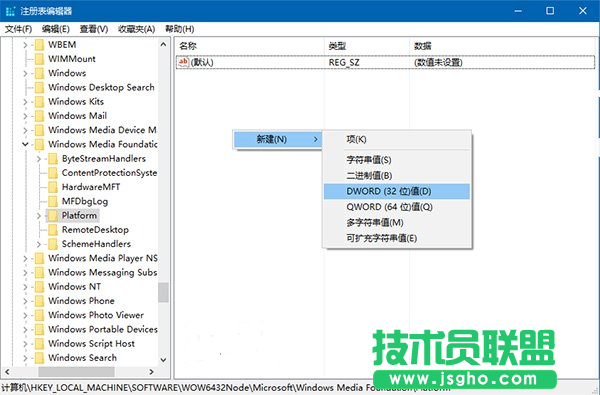600x395 pixels.
Task: Expand the Windows Search key
Action: (x=25, y=358)
